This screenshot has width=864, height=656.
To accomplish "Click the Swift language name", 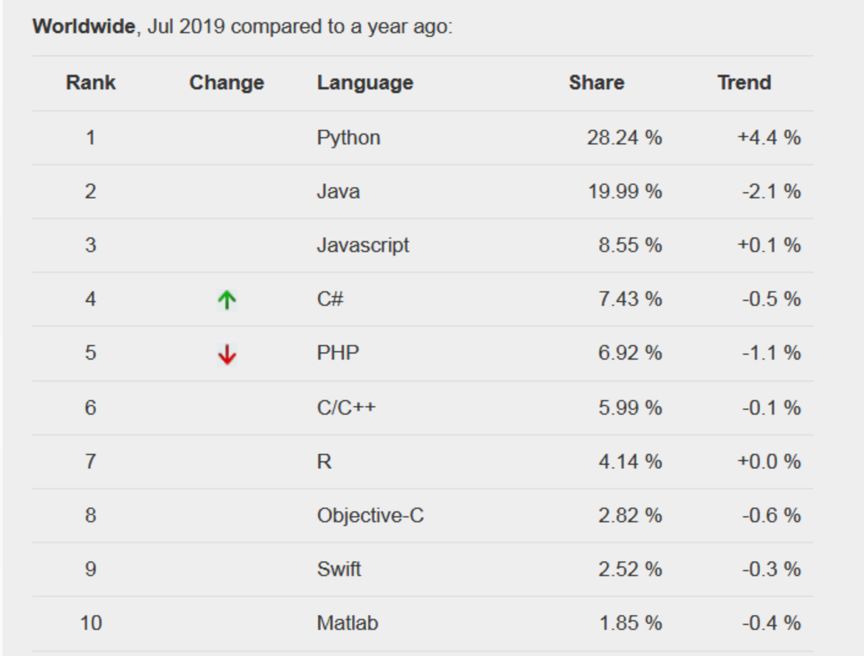I will pyautogui.click(x=339, y=570).
